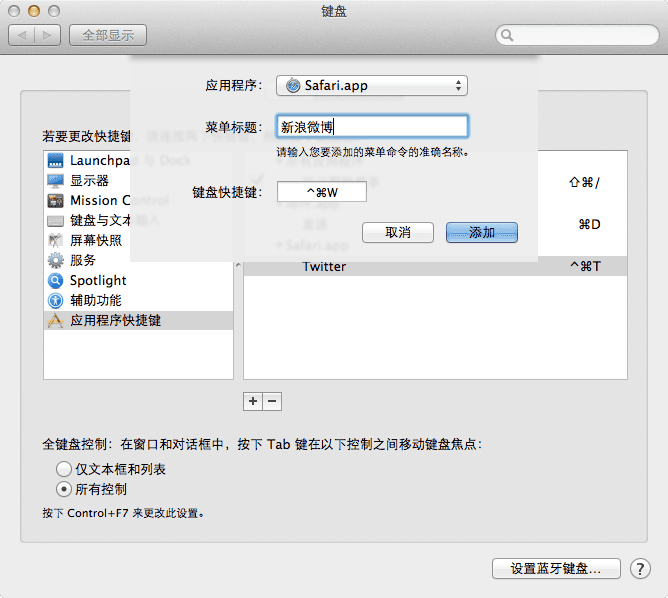Click the Spotlight magnifier icon
The width and height of the screenshot is (668, 598).
tap(55, 280)
